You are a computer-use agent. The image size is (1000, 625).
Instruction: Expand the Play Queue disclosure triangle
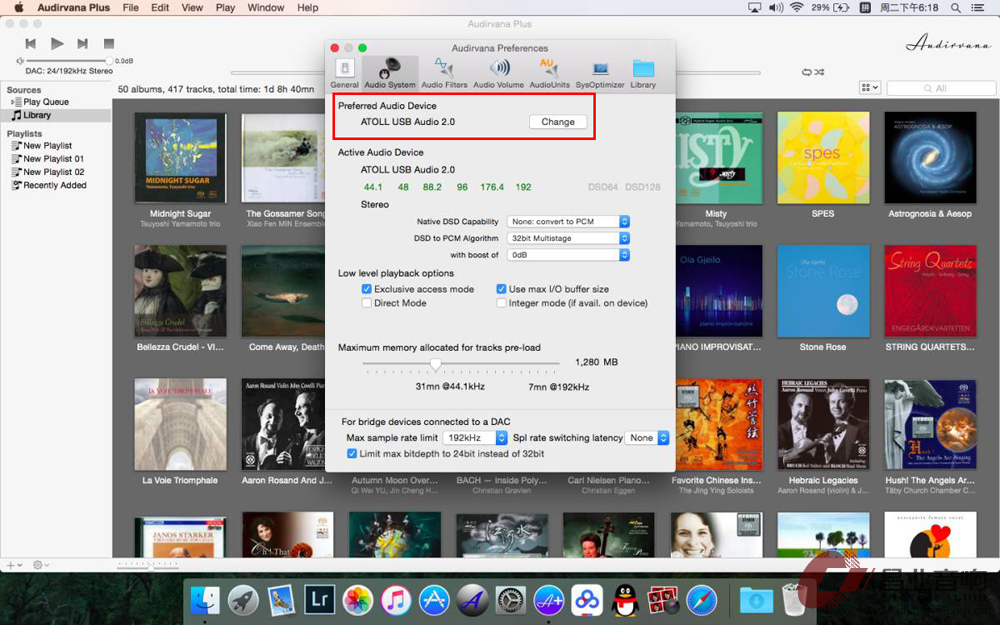[x=12, y=102]
